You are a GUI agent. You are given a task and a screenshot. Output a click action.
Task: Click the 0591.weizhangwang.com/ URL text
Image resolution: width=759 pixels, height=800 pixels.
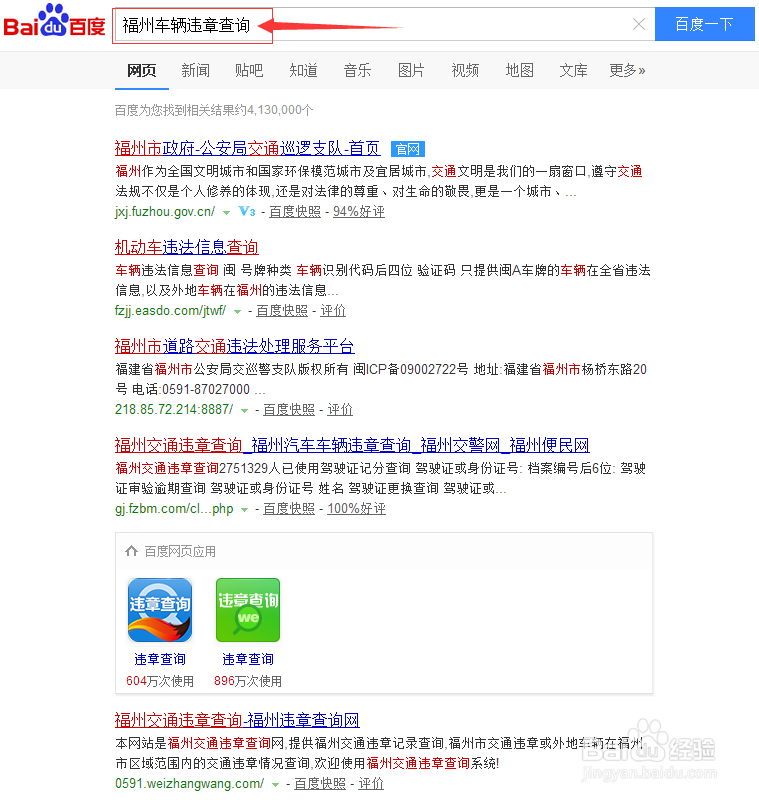[190, 784]
